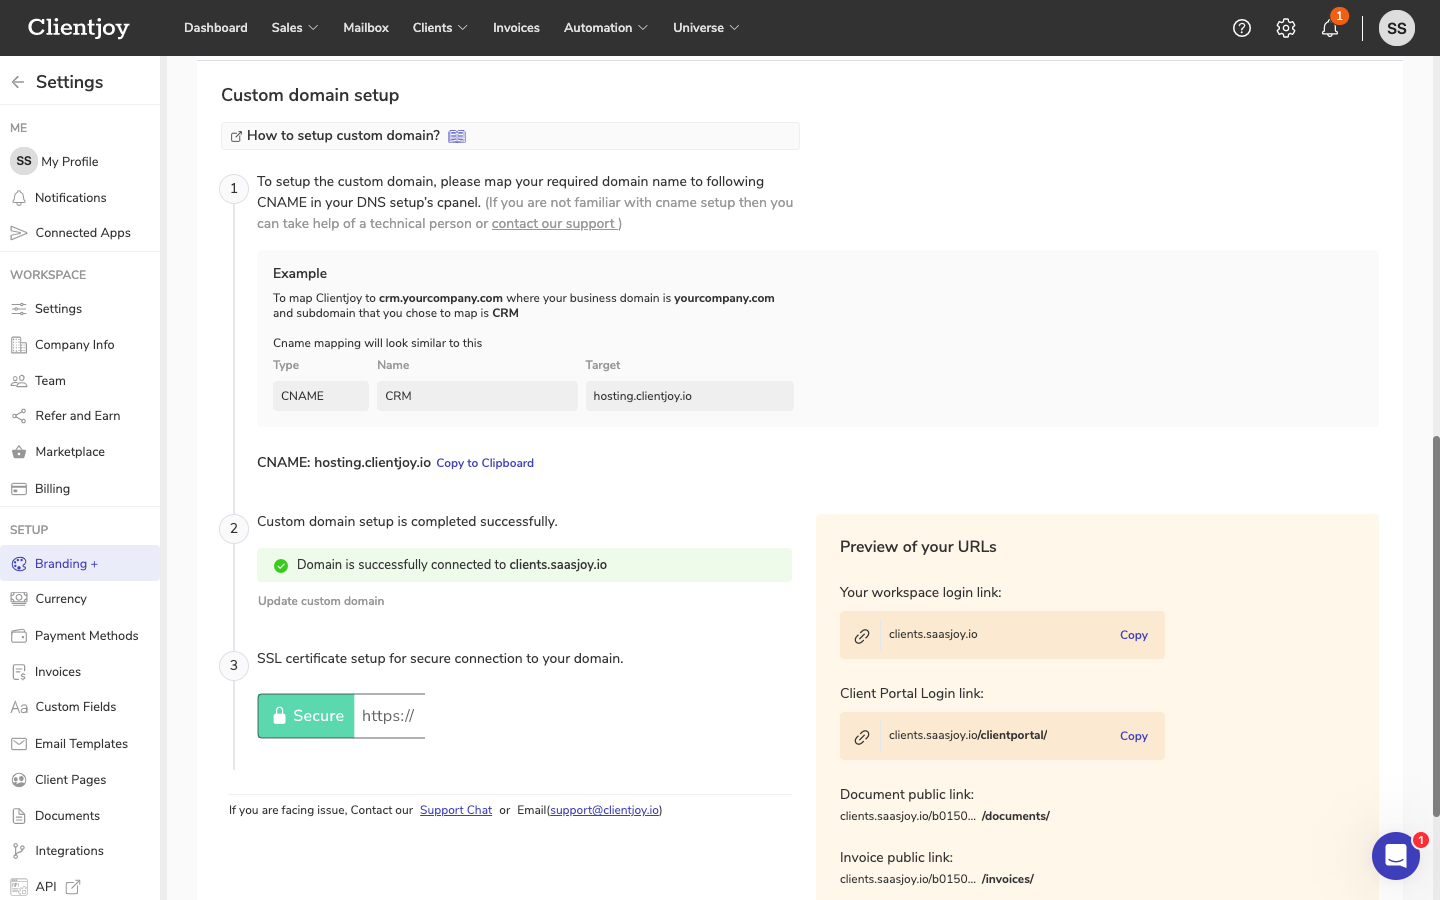This screenshot has height=900, width=1440.
Task: Open the help icon in top bar
Action: (1241, 27)
